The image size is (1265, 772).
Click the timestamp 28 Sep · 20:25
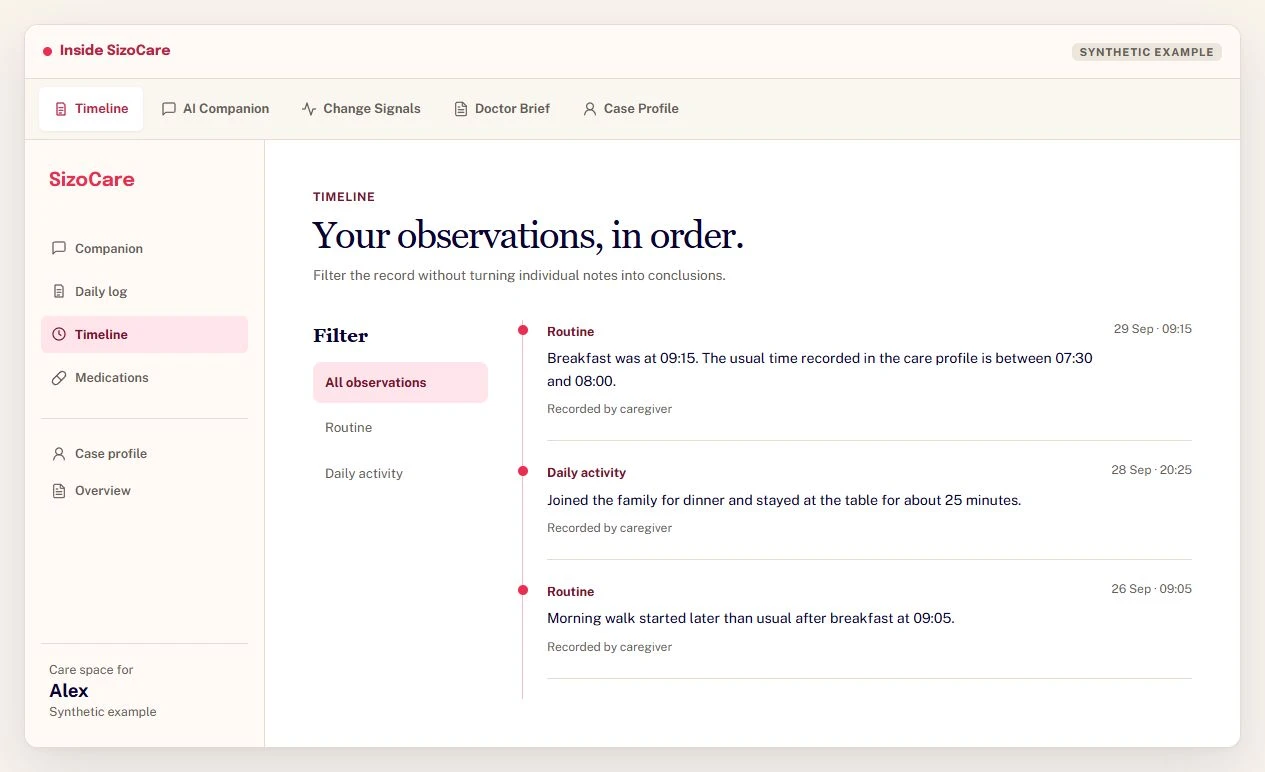click(1151, 469)
